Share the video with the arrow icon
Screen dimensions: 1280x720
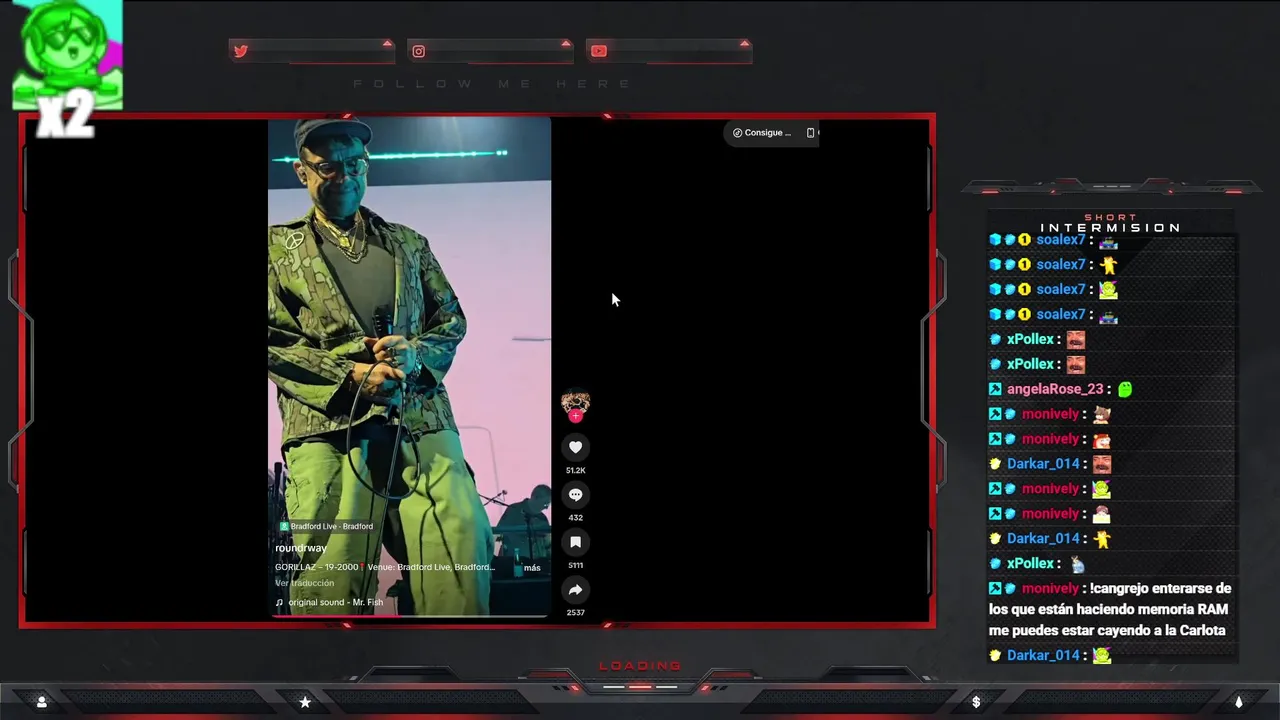click(x=575, y=589)
